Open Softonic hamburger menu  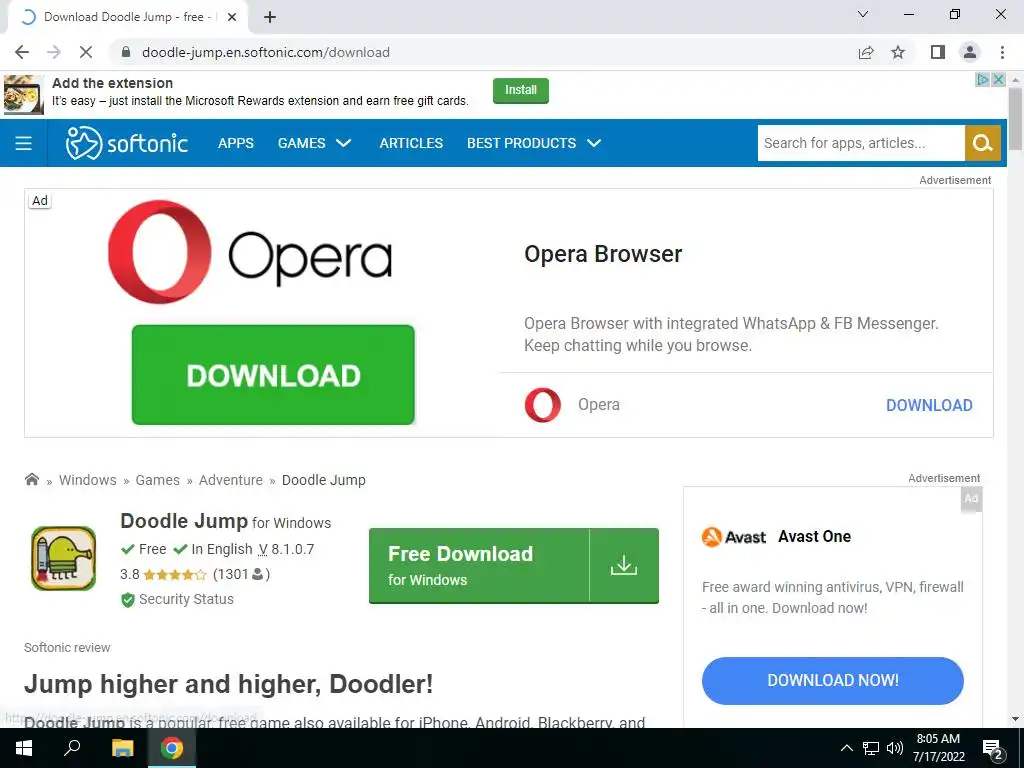pos(24,143)
